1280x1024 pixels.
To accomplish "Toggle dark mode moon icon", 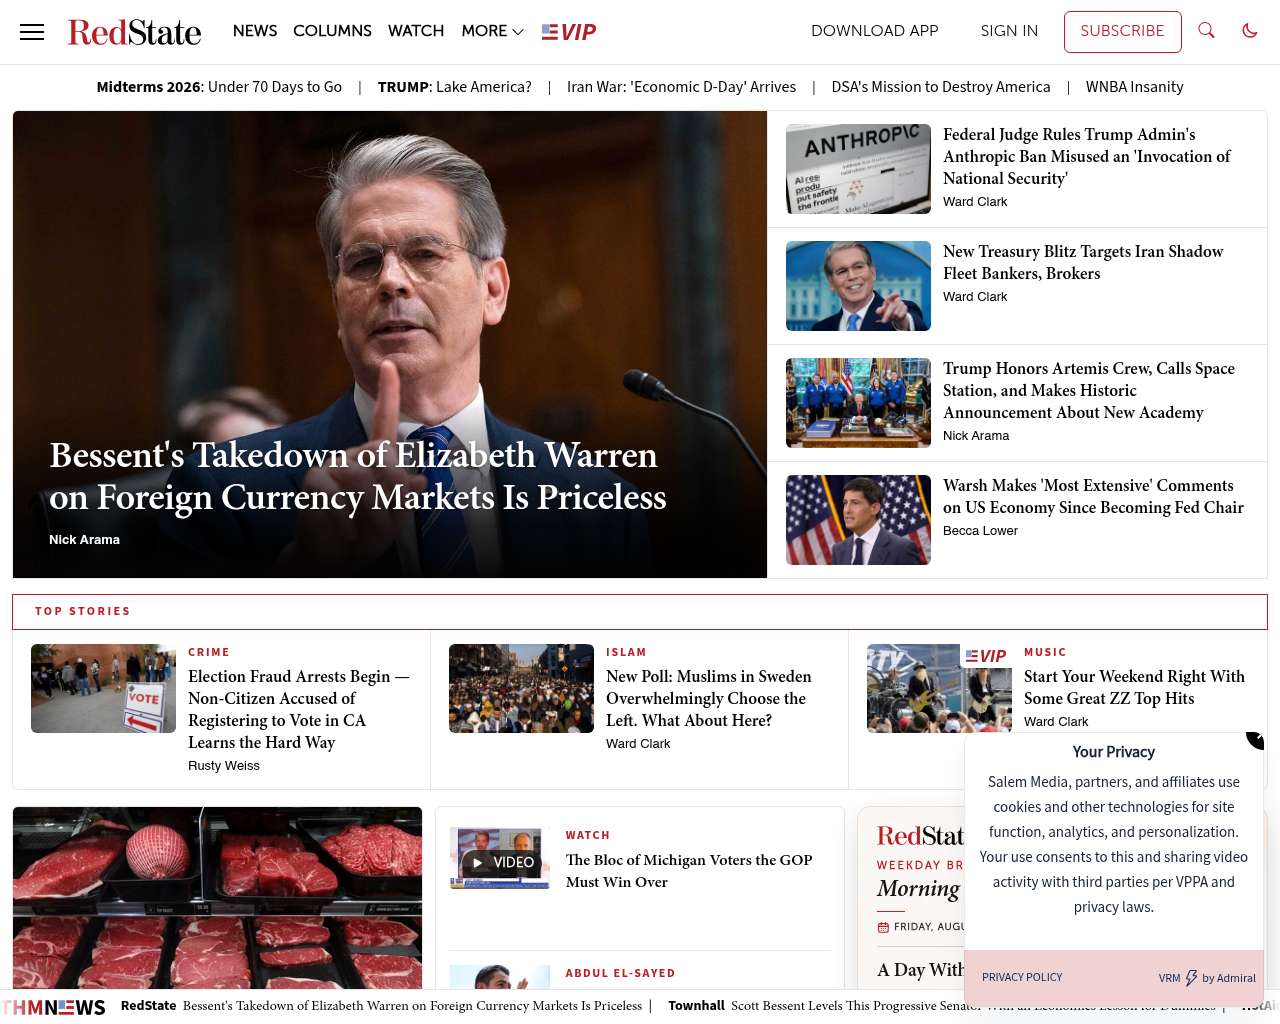I will [1249, 31].
